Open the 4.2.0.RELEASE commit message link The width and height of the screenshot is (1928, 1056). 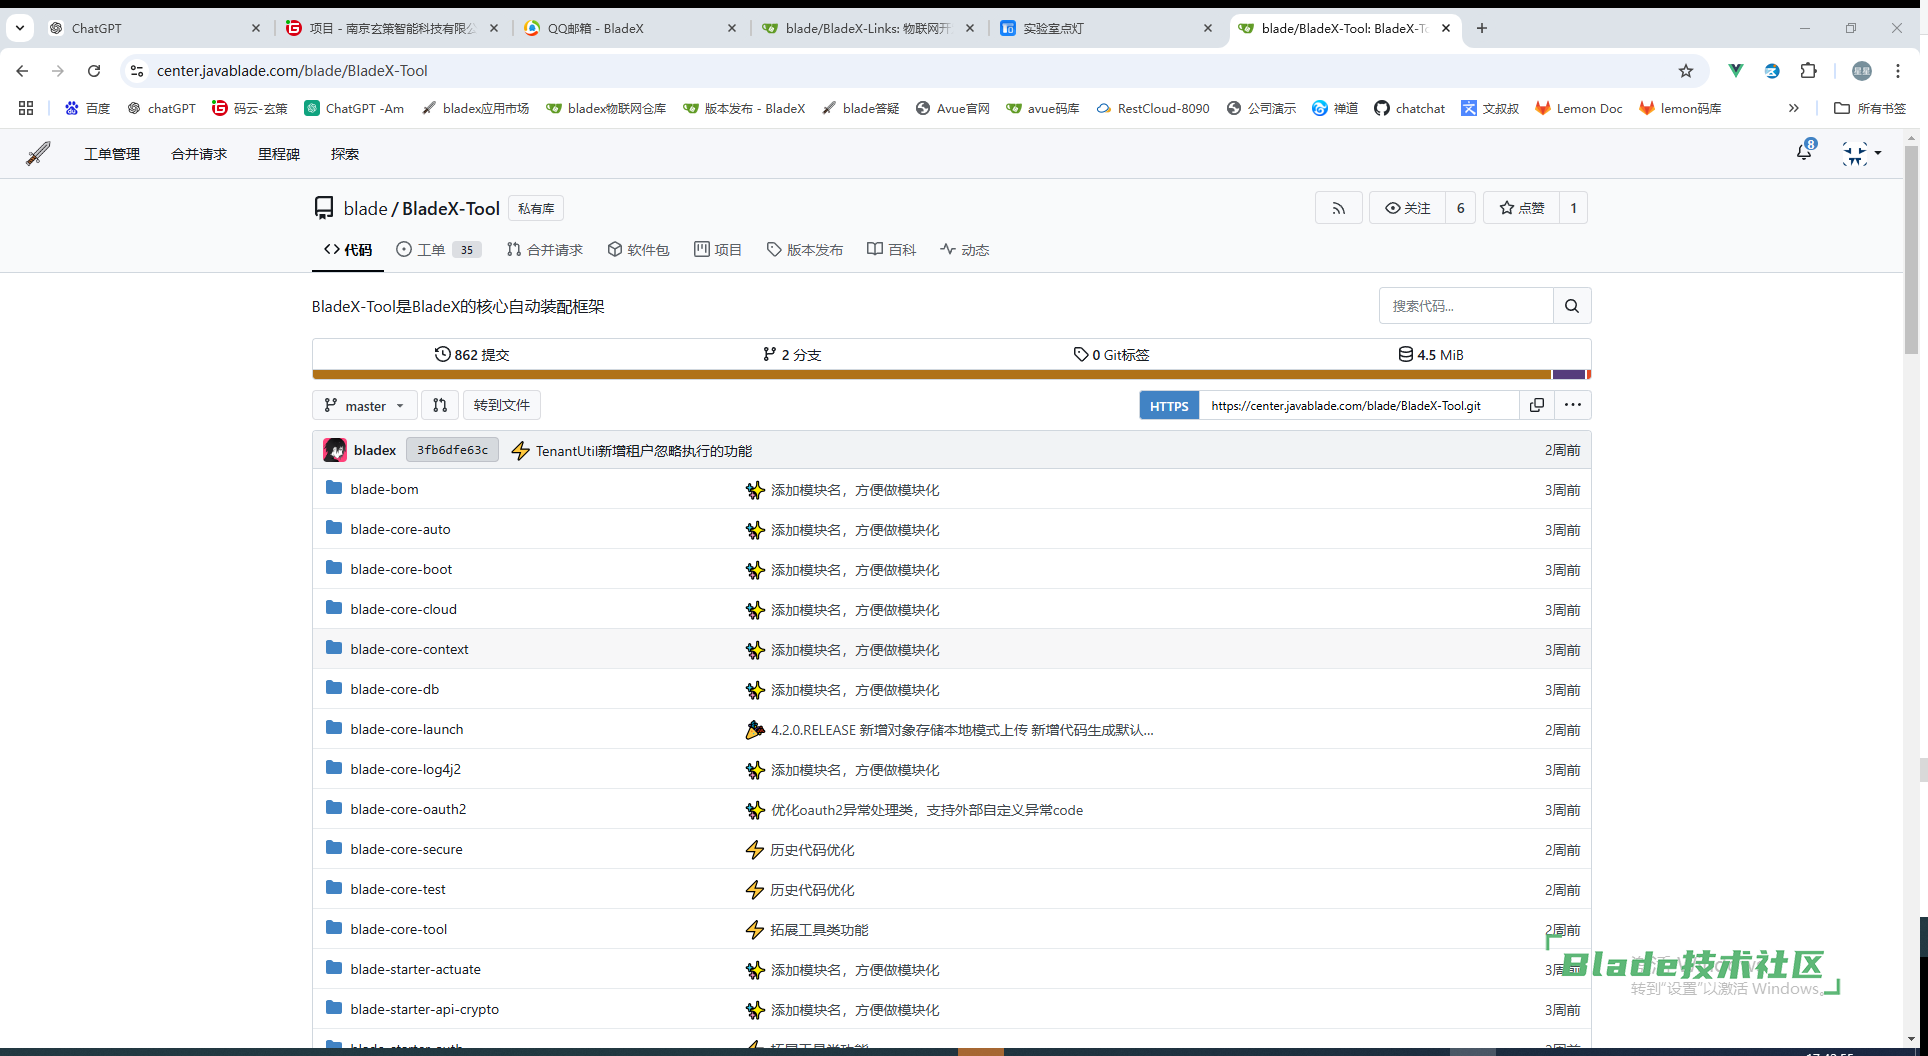tap(962, 730)
